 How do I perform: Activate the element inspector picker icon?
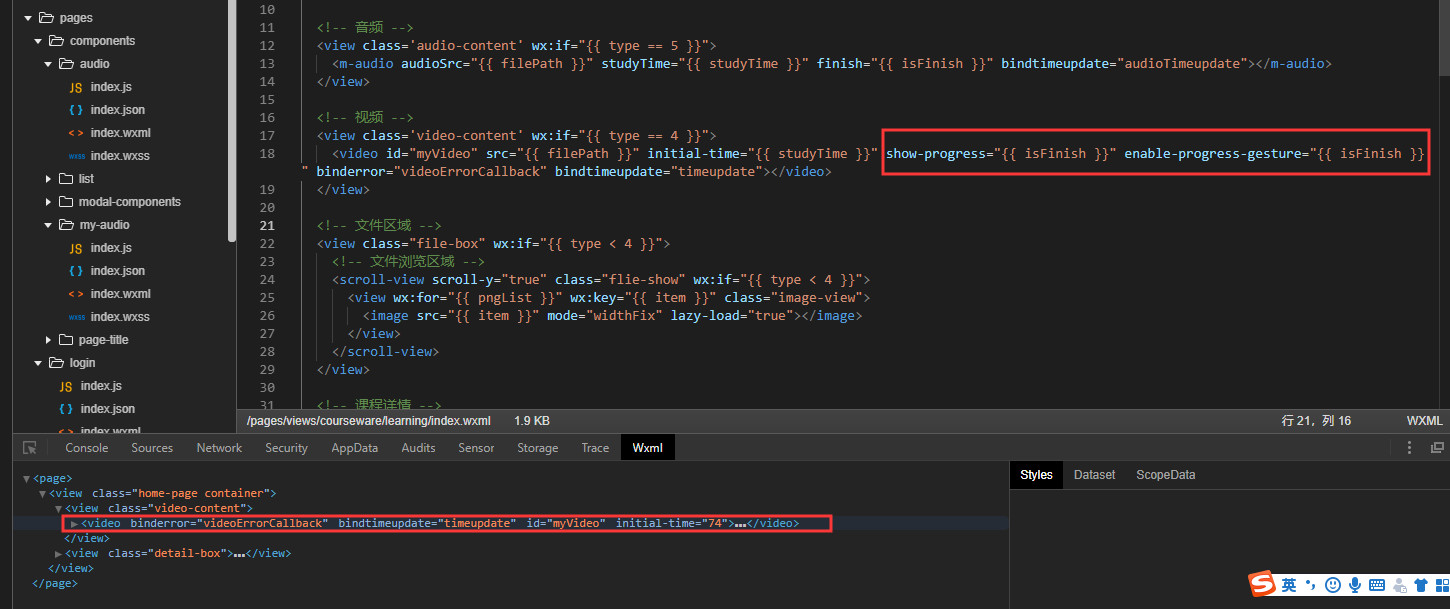[30, 448]
